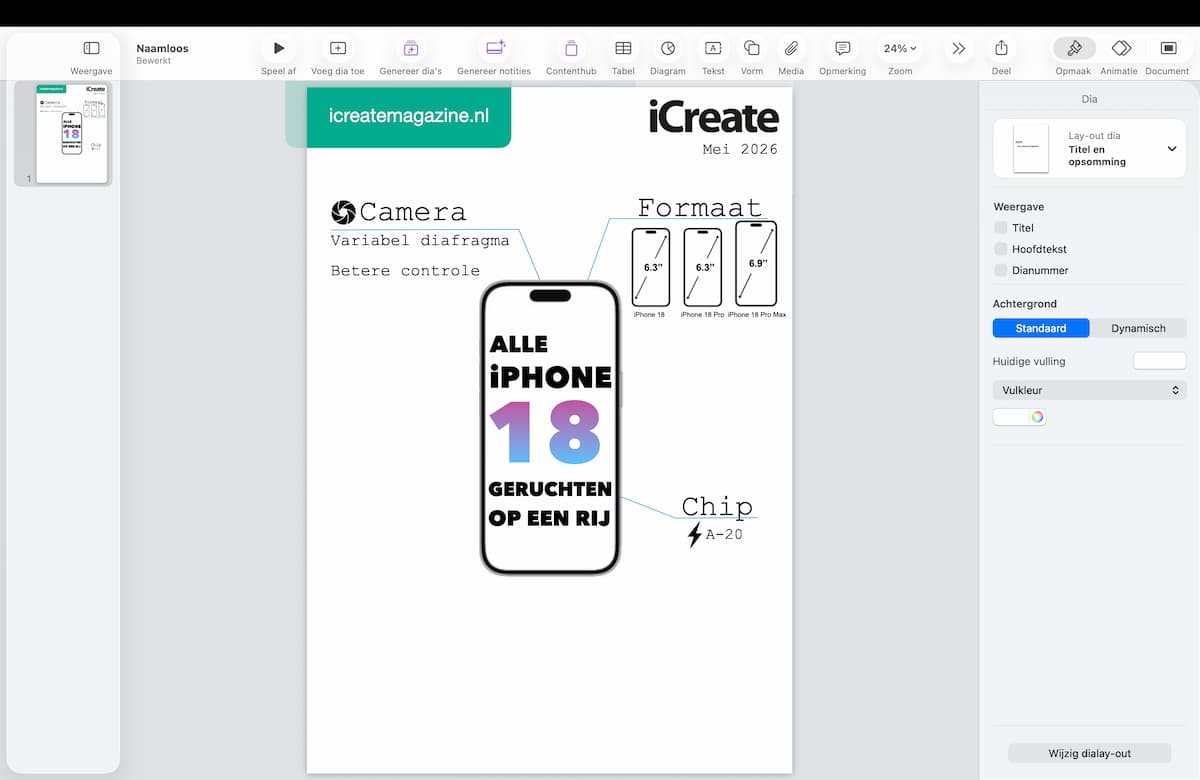Select the large gradient 18 number
1200x780 pixels.
click(545, 433)
